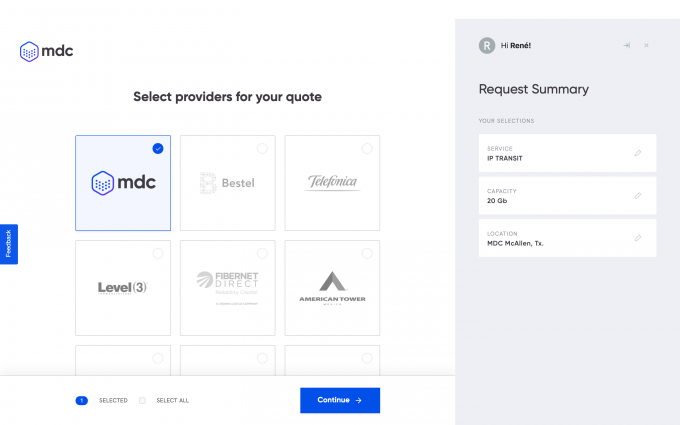
Task: Collapse the Request Summary panel arrow icon
Action: pos(627,45)
